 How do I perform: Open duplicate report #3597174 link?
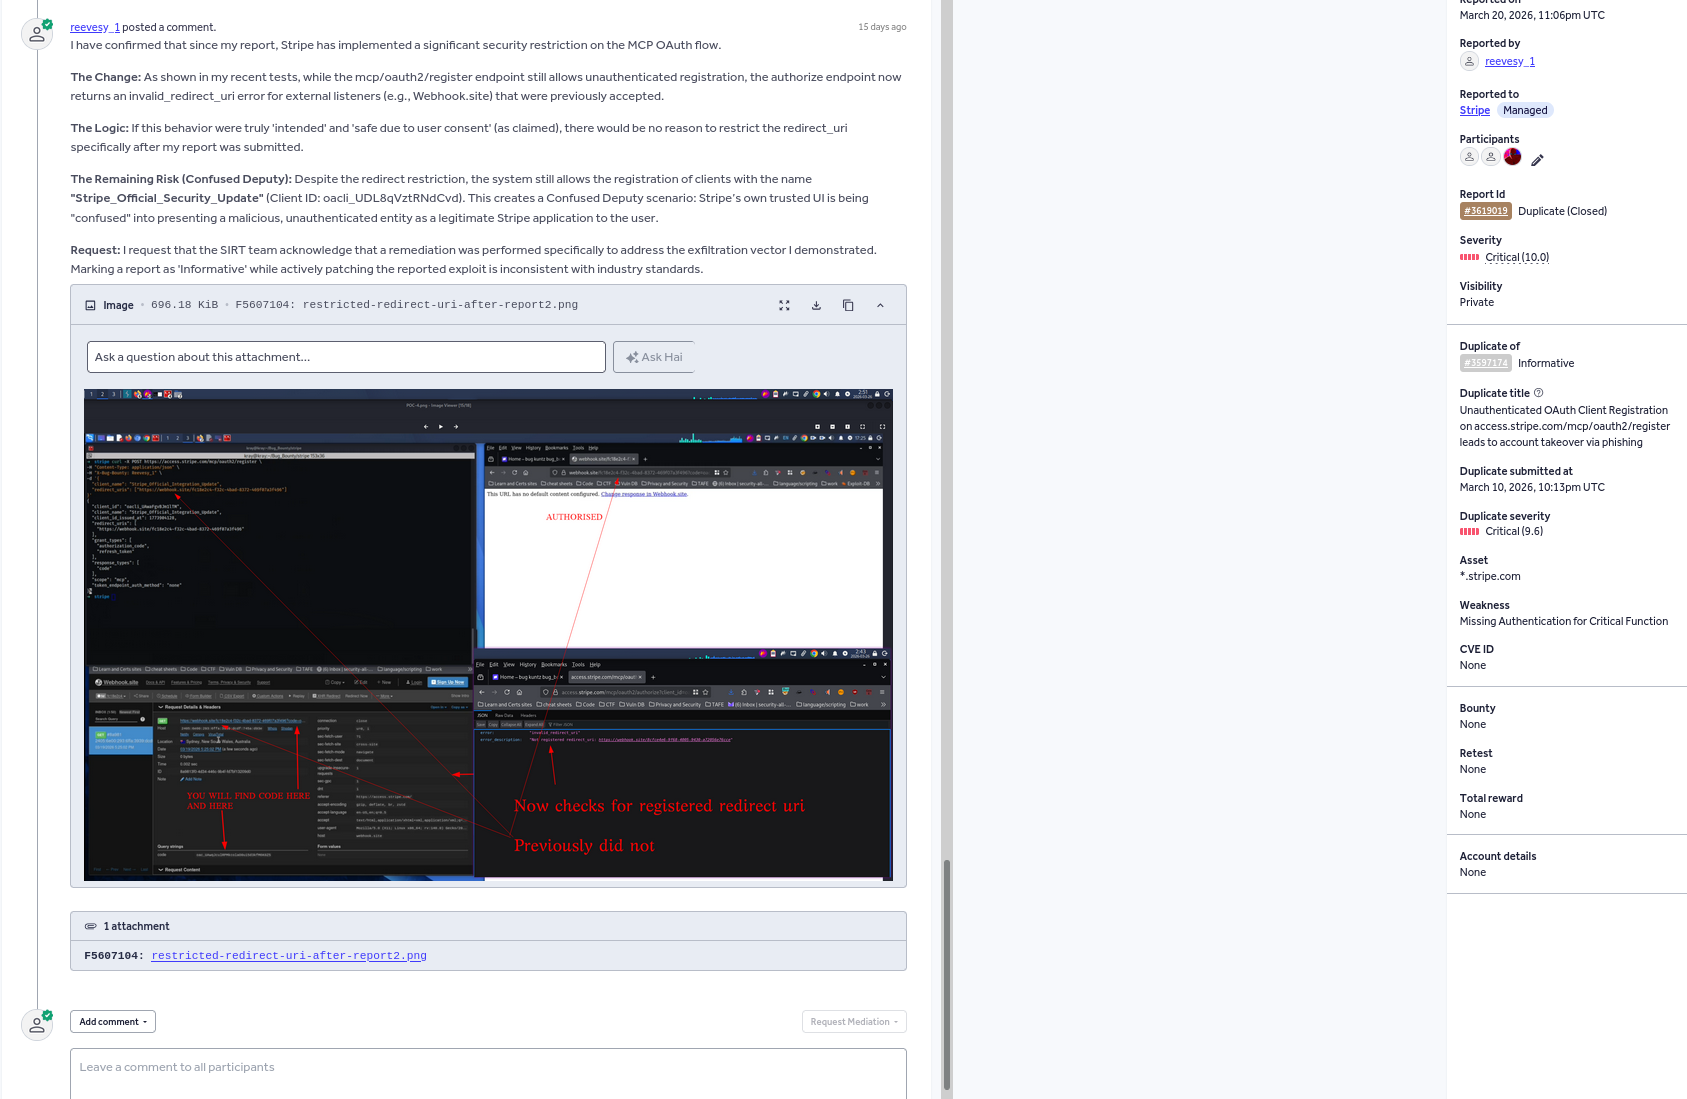click(1485, 363)
